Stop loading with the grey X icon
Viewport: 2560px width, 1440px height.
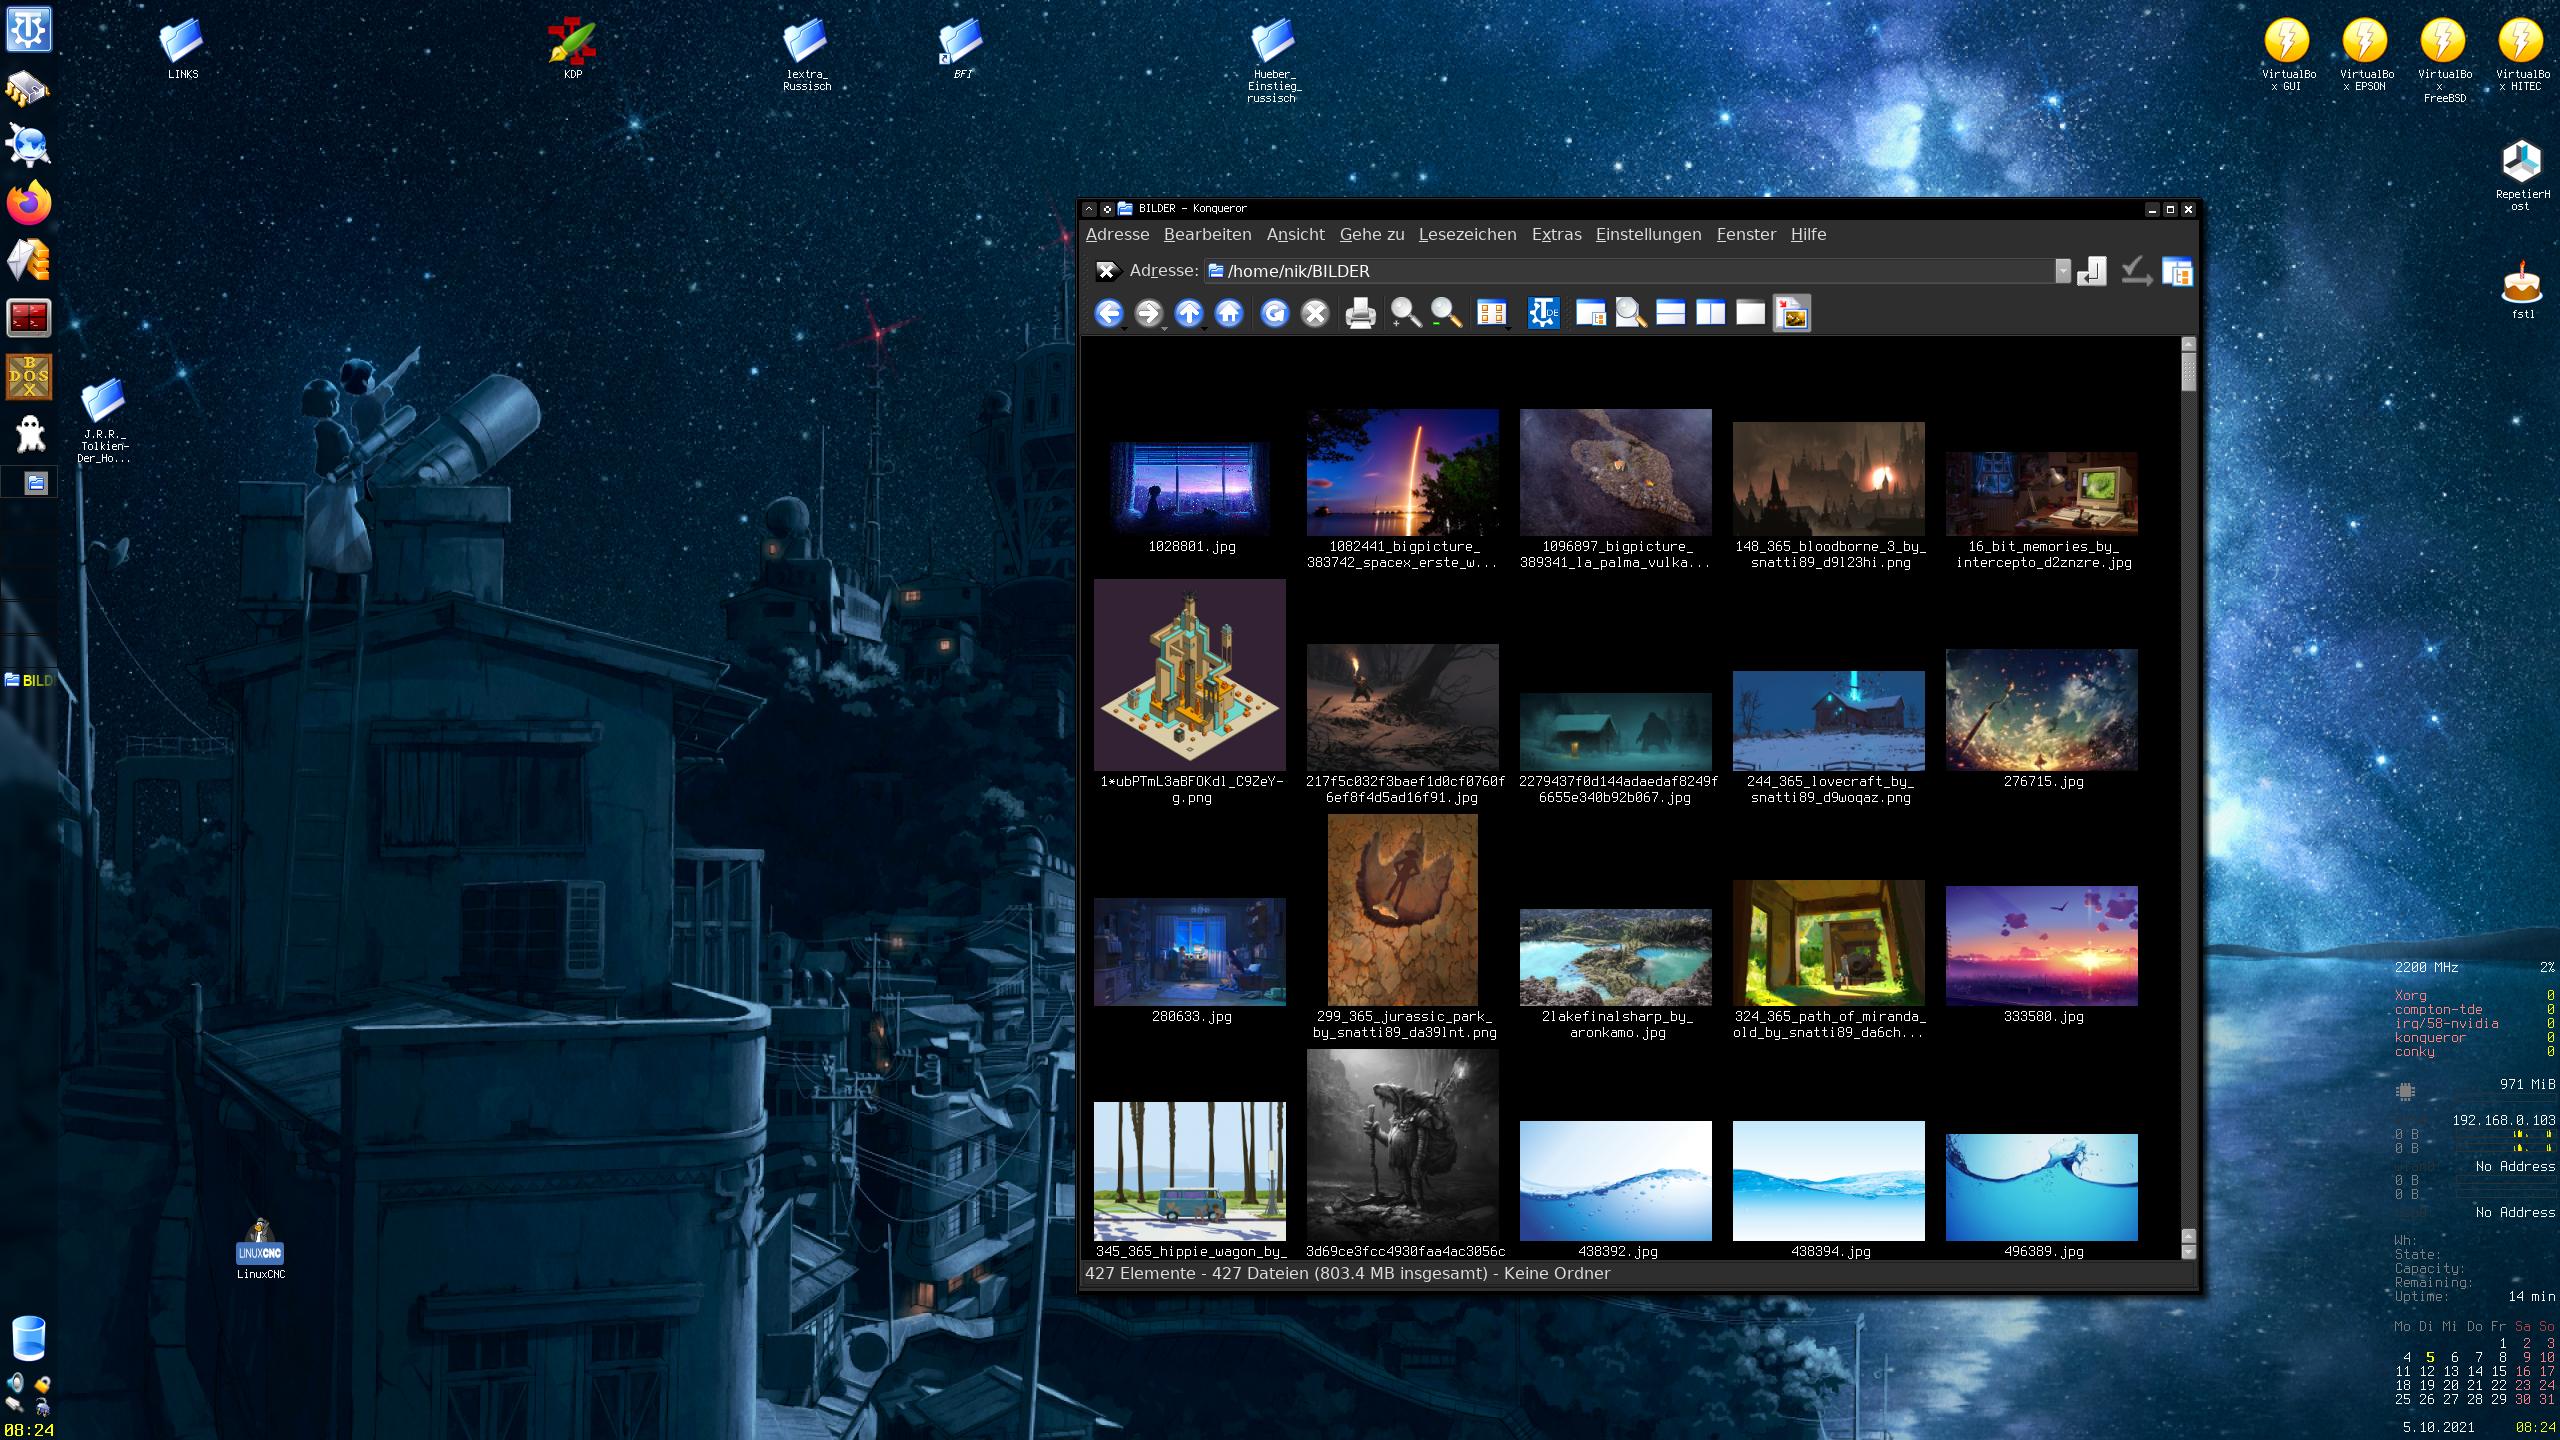pos(1315,313)
